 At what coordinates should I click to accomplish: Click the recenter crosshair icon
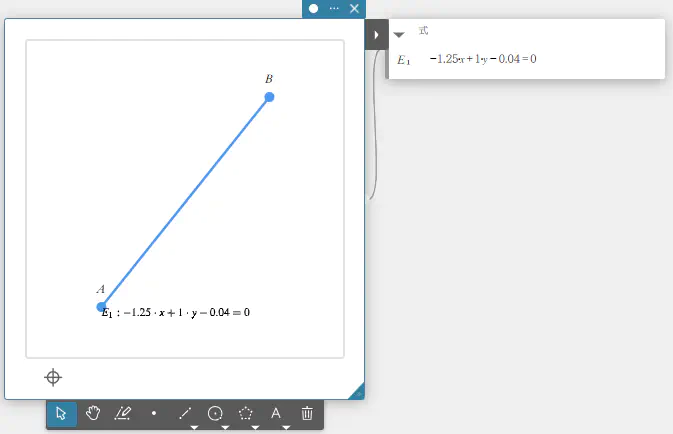pyautogui.click(x=54, y=377)
